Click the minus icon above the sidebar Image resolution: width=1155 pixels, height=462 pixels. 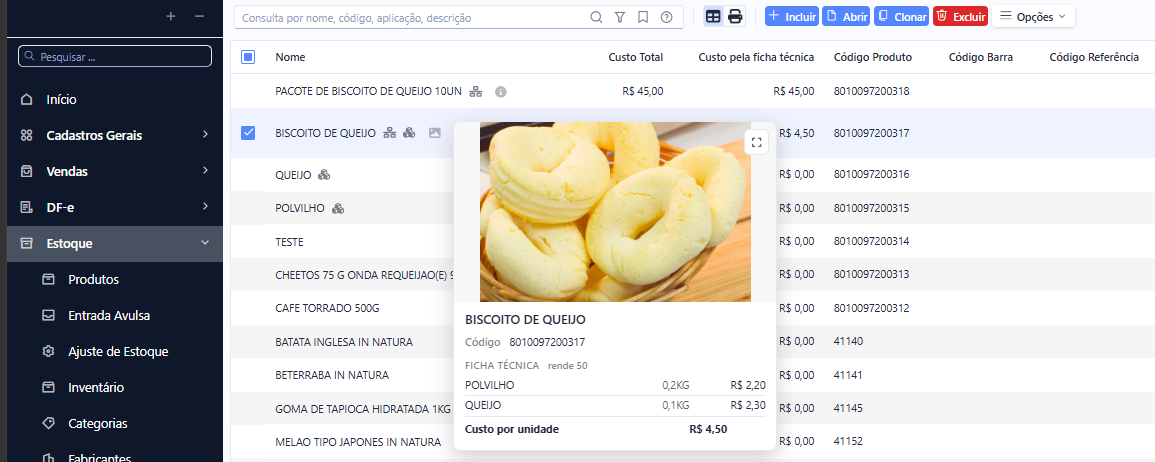pos(199,15)
